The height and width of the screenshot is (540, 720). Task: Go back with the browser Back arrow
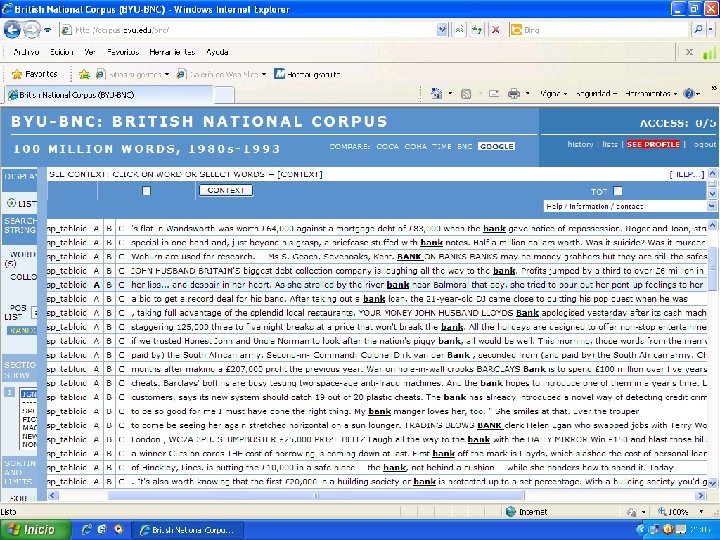tap(12, 30)
